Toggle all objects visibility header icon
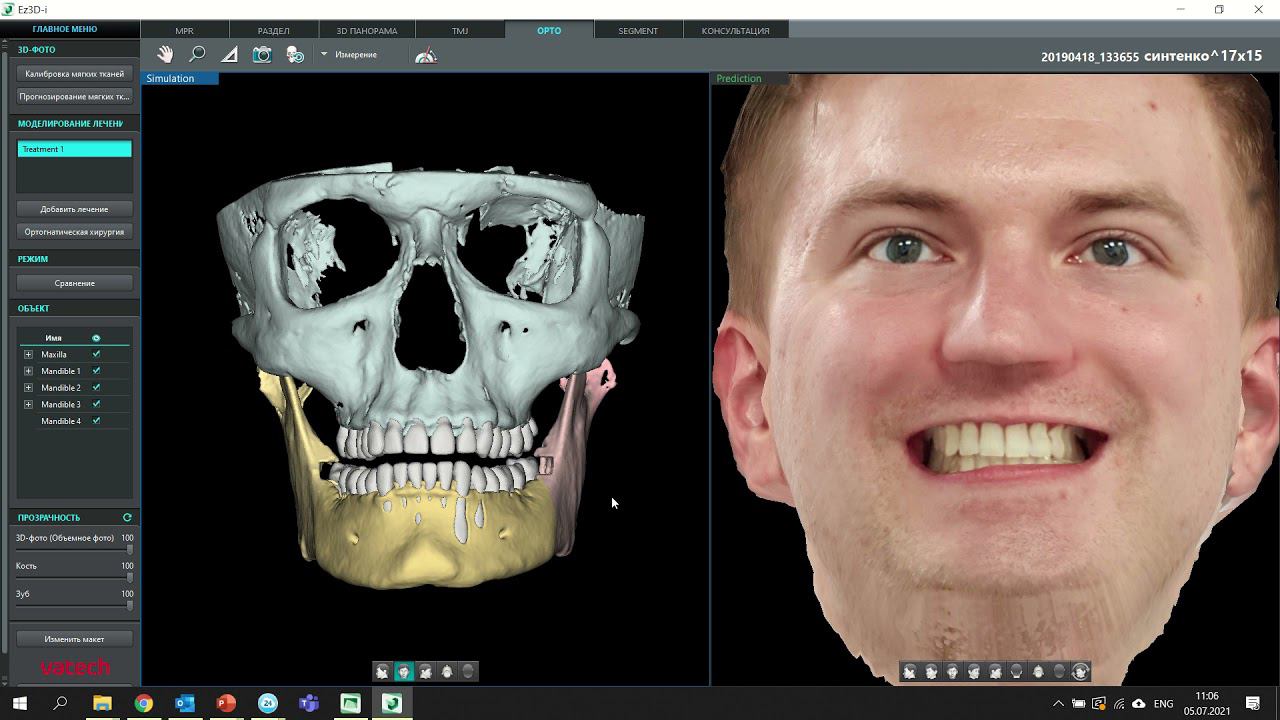The image size is (1280, 720). point(96,338)
